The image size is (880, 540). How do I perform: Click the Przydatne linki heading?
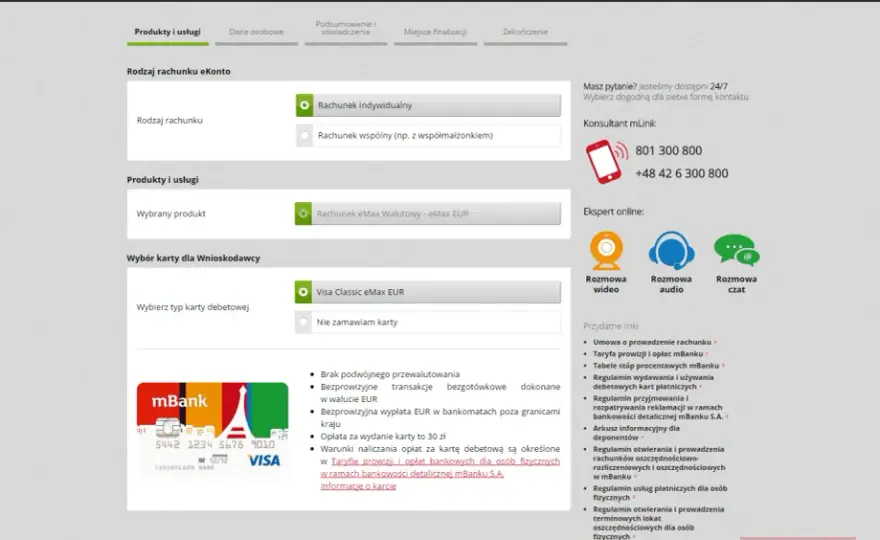click(611, 326)
